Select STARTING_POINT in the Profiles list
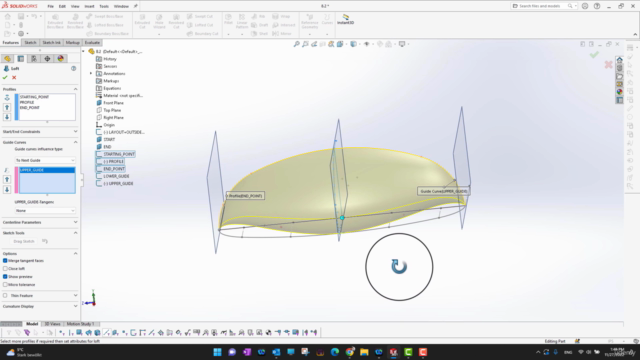Image resolution: width=640 pixels, height=360 pixels. click(x=34, y=97)
